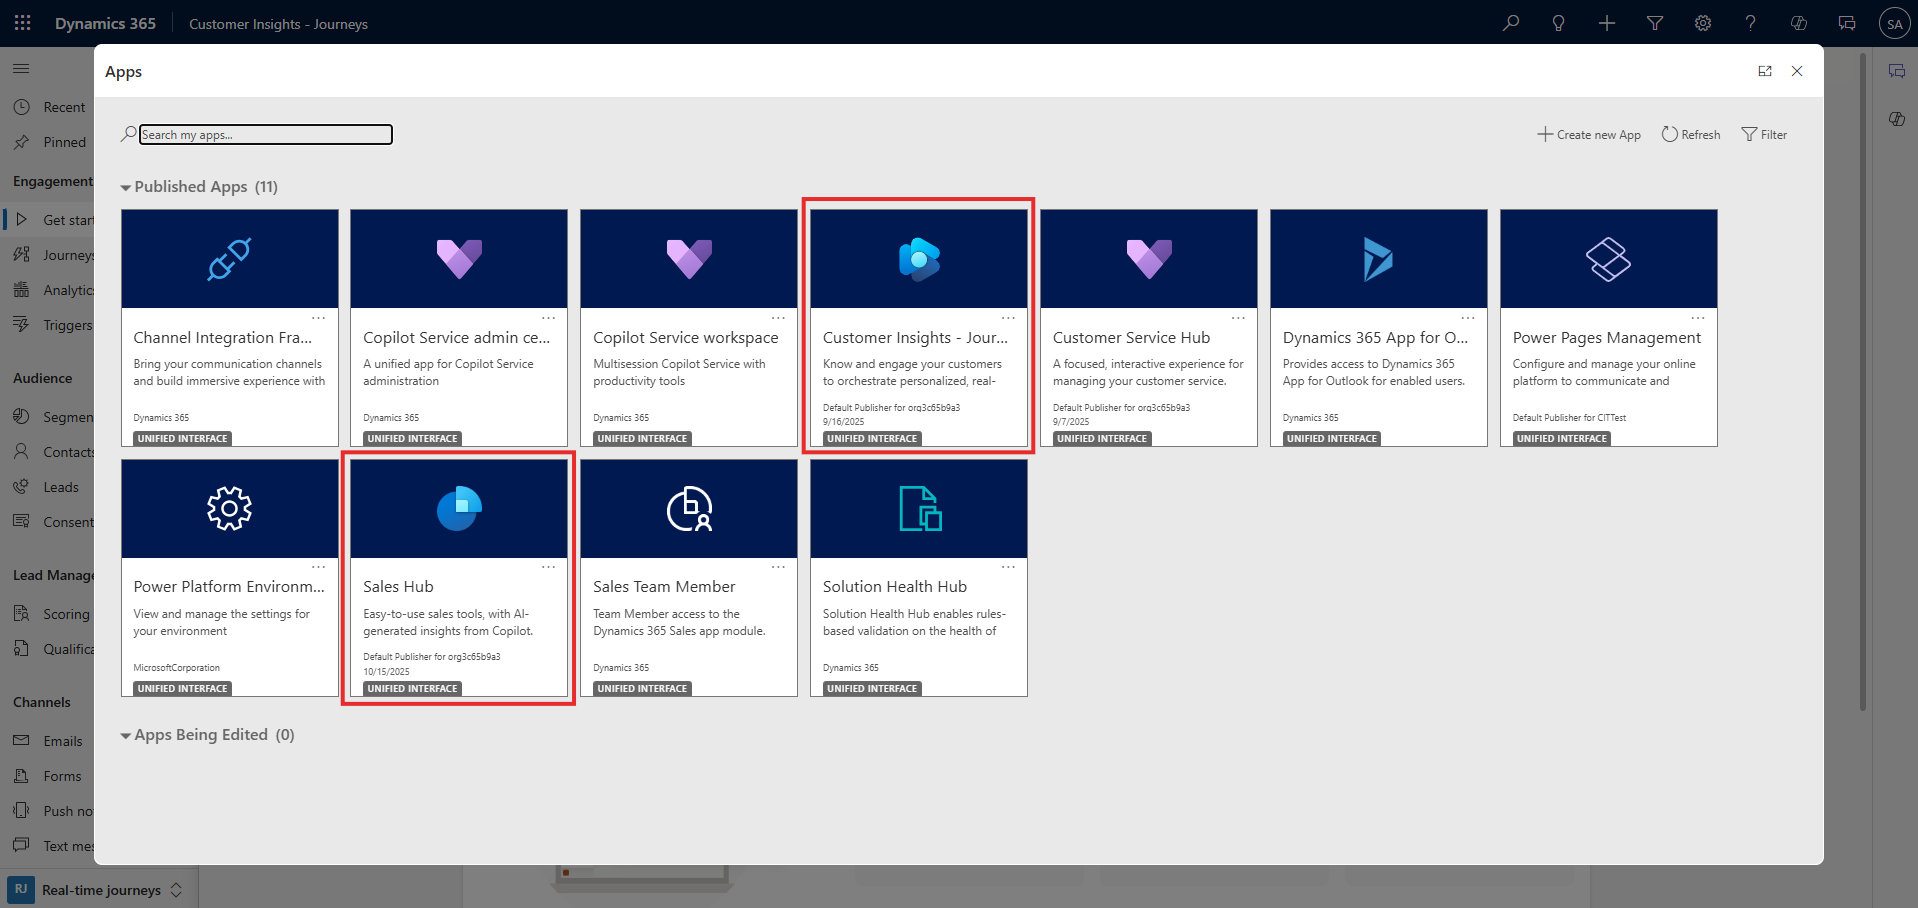Open the chat panel icon in header
Image resolution: width=1918 pixels, height=908 pixels.
[1847, 23]
